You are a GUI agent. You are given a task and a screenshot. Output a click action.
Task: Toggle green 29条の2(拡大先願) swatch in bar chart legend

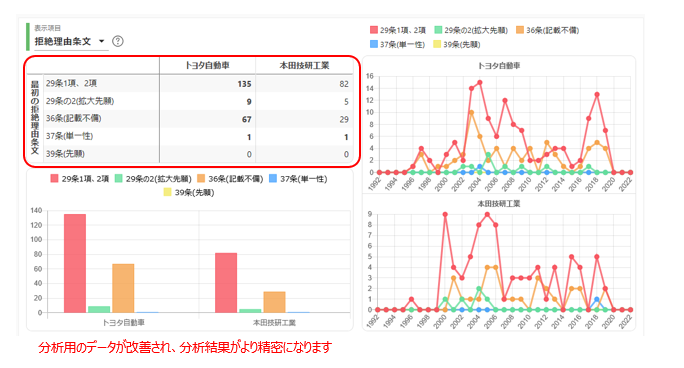click(119, 178)
